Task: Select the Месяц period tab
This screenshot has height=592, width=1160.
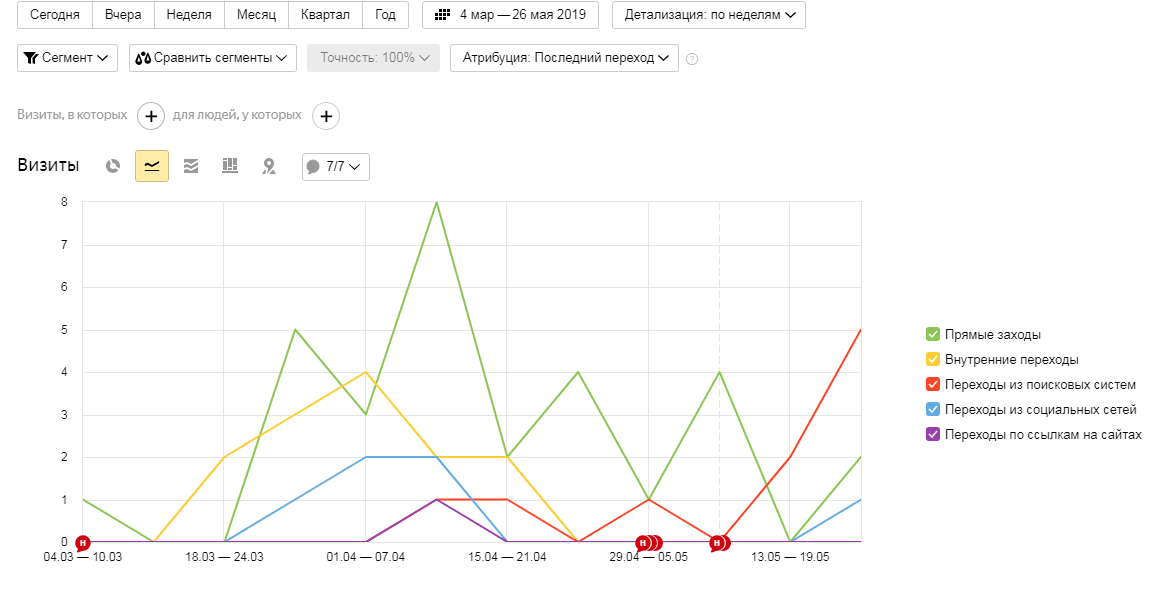Action: [257, 15]
